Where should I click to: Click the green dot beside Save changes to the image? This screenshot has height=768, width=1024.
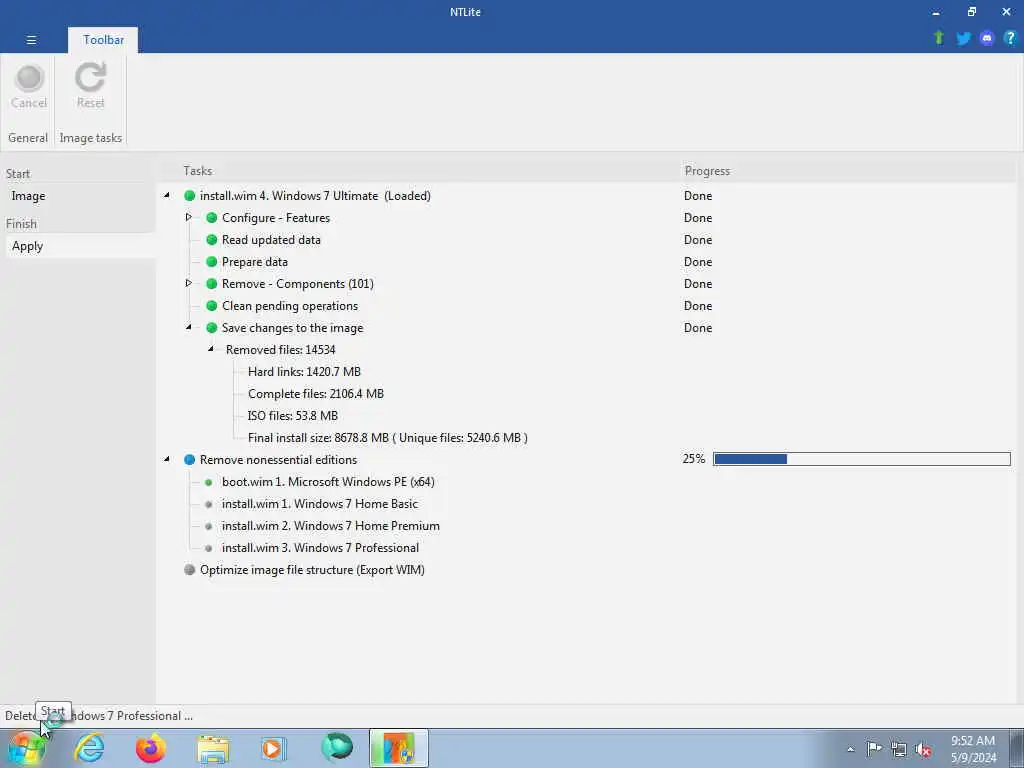click(212, 328)
